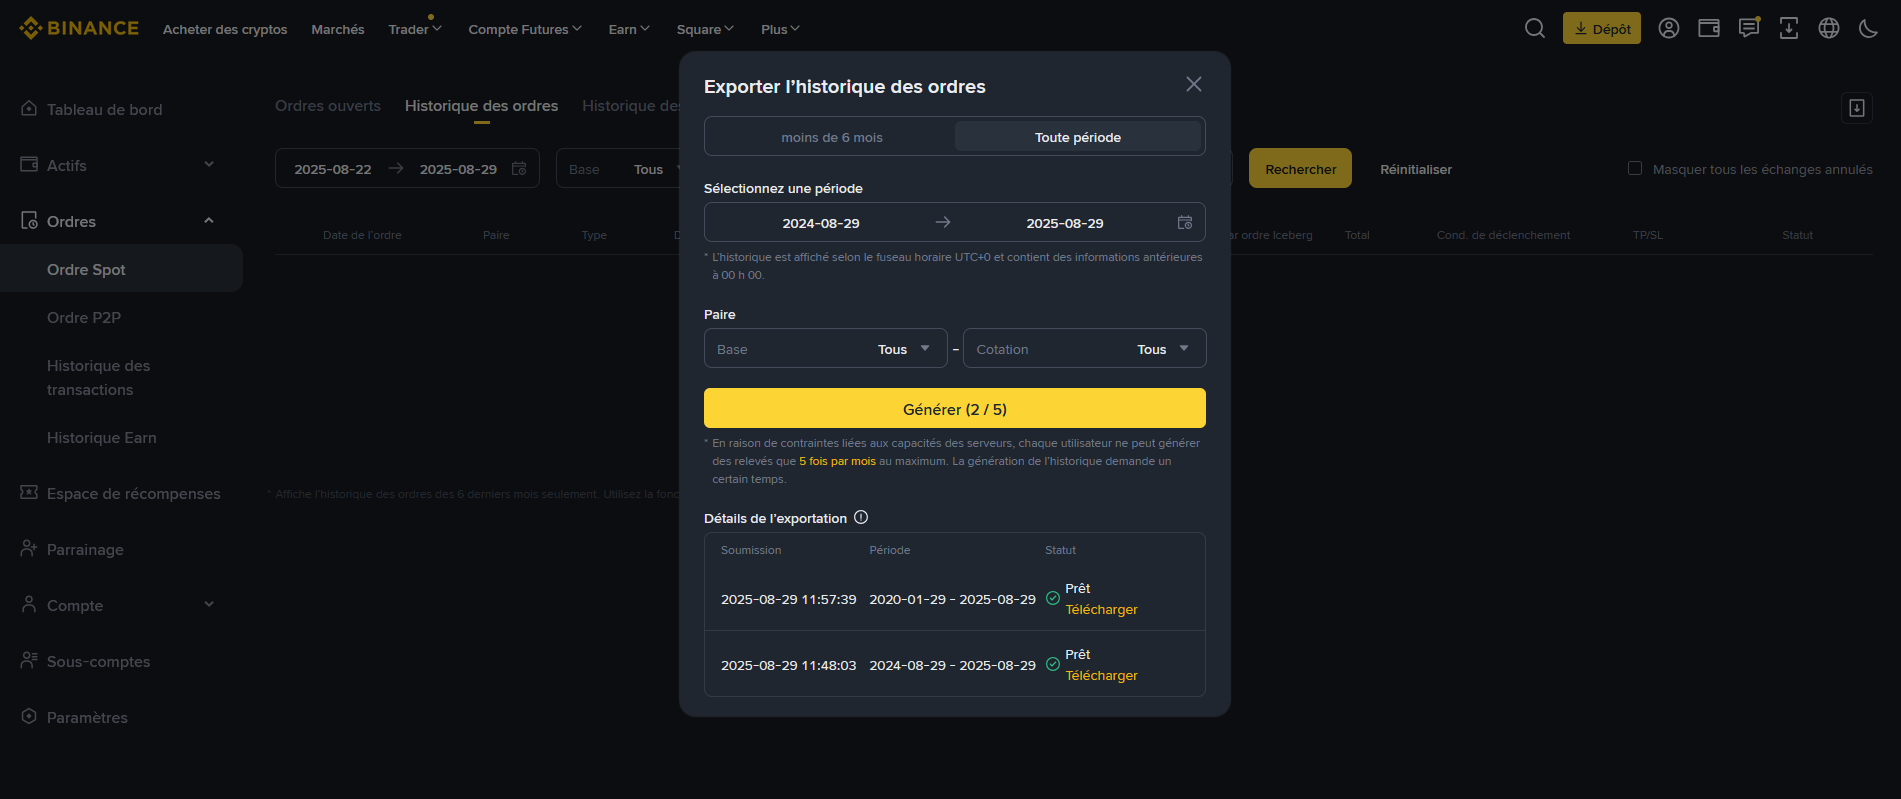This screenshot has width=1901, height=799.
Task: Click info icon beside Détails de l'exportation
Action: coord(861,518)
